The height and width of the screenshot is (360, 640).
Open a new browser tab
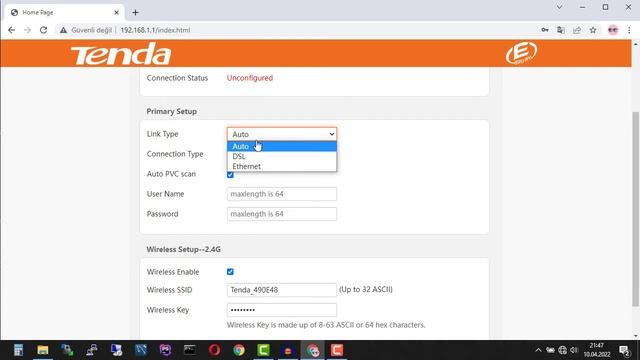[136, 13]
